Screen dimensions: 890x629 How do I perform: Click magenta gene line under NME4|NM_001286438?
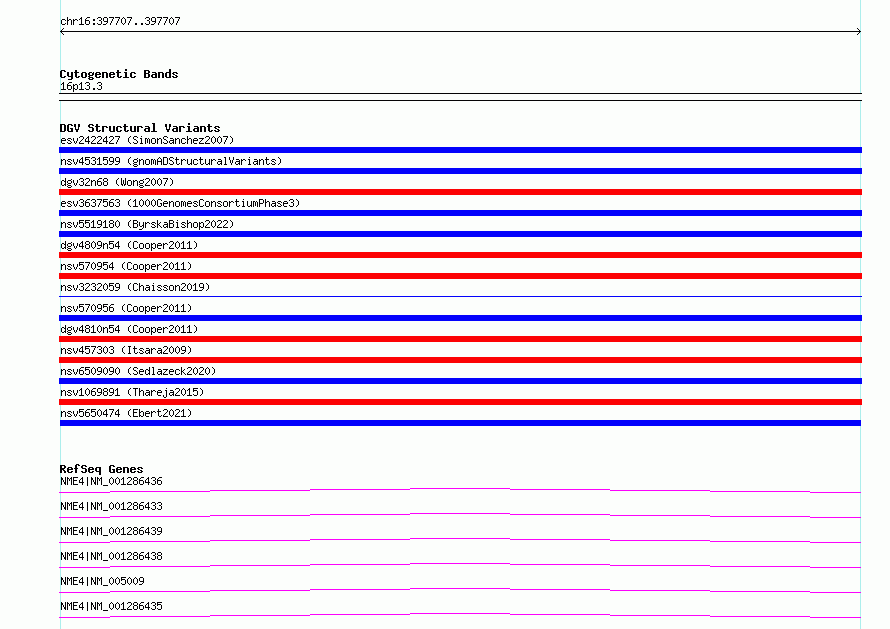[x=460, y=565]
